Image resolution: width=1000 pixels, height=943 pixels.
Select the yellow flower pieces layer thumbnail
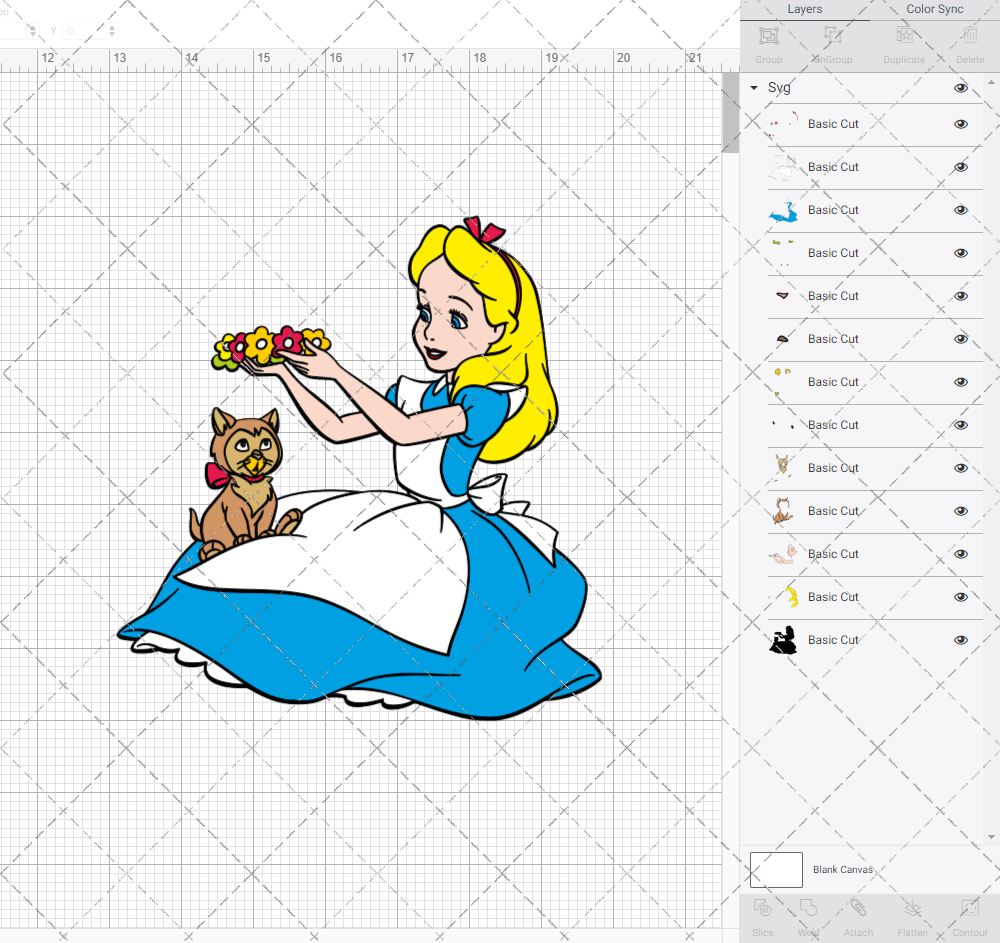point(783,382)
